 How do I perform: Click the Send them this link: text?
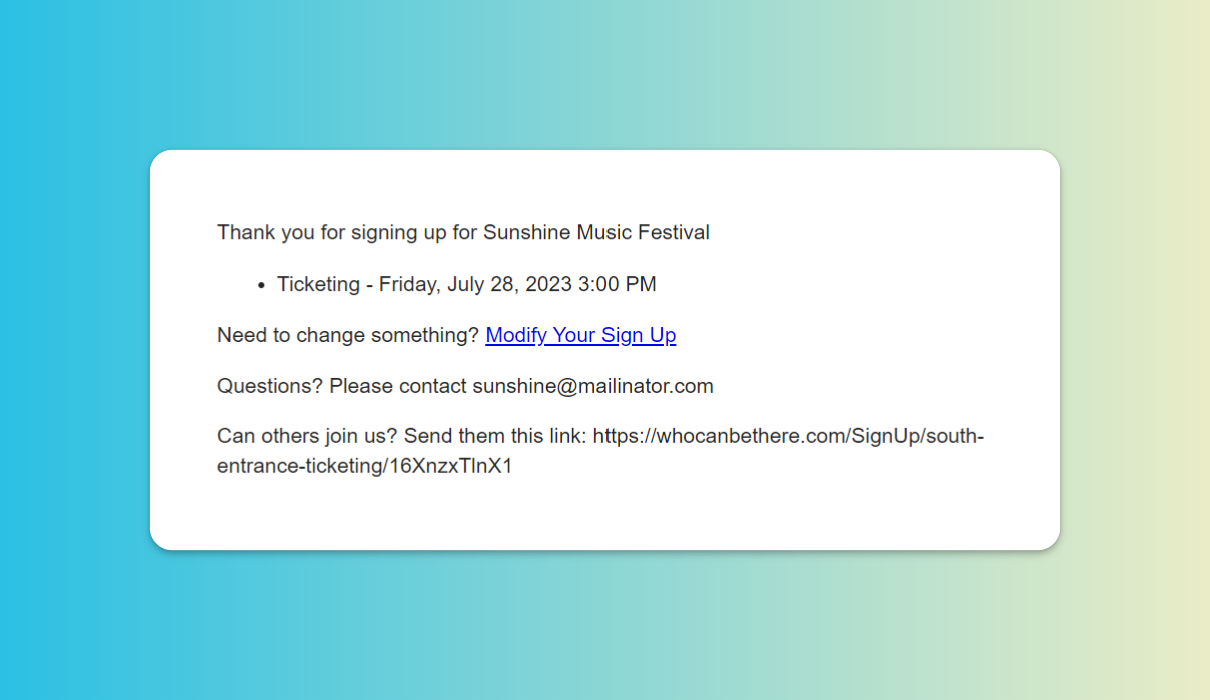point(495,437)
